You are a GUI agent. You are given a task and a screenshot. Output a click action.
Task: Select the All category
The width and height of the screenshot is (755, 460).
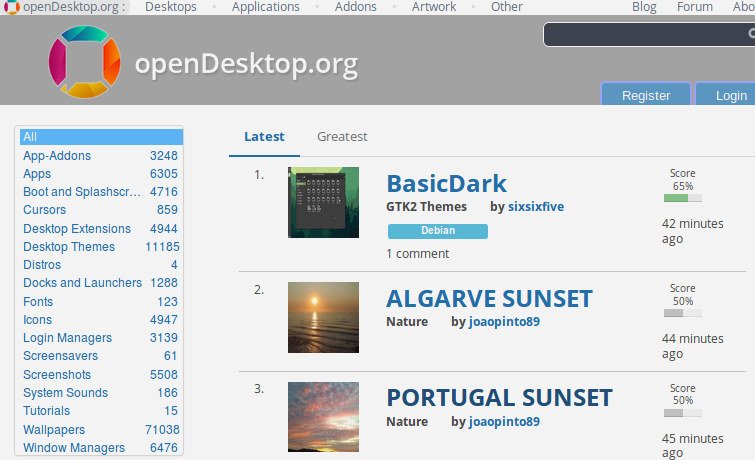tap(101, 137)
